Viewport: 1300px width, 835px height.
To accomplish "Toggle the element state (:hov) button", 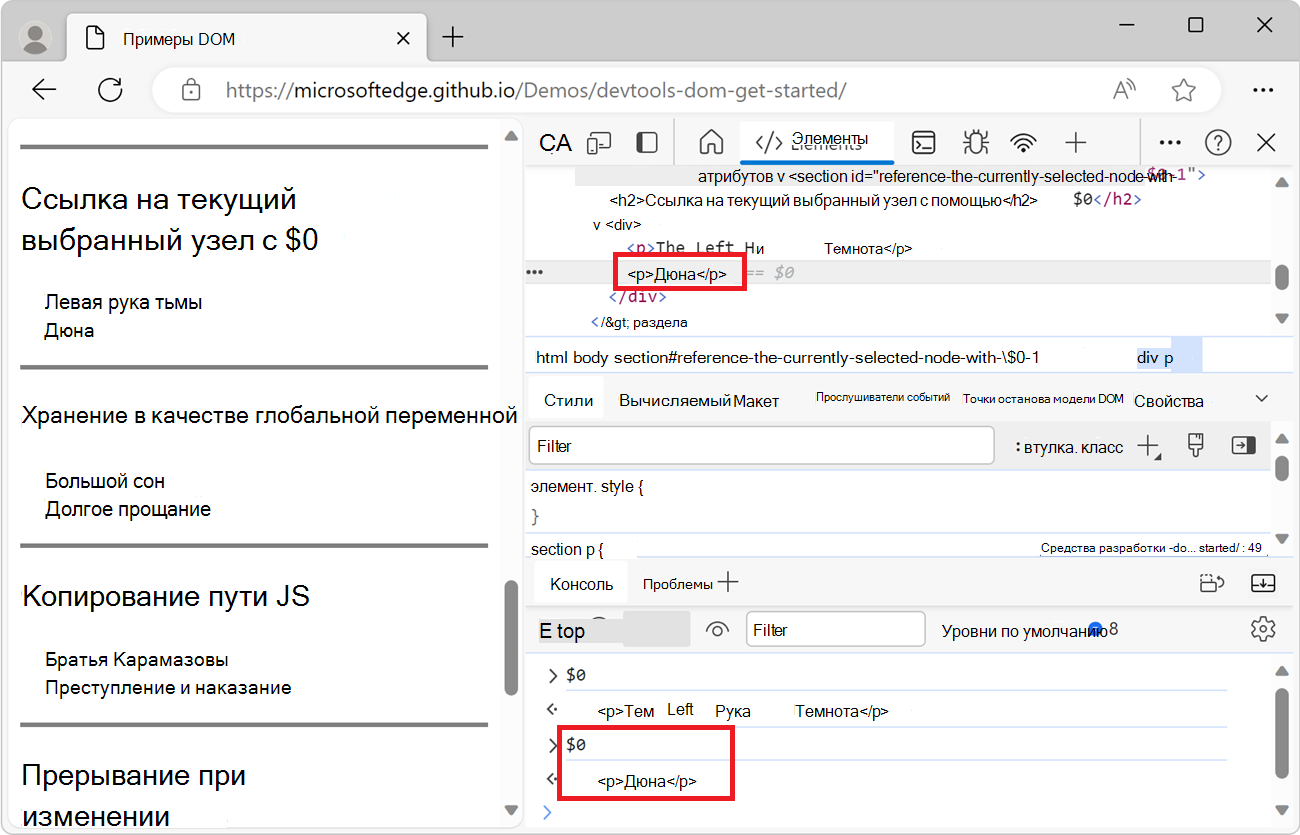I will click(1040, 447).
